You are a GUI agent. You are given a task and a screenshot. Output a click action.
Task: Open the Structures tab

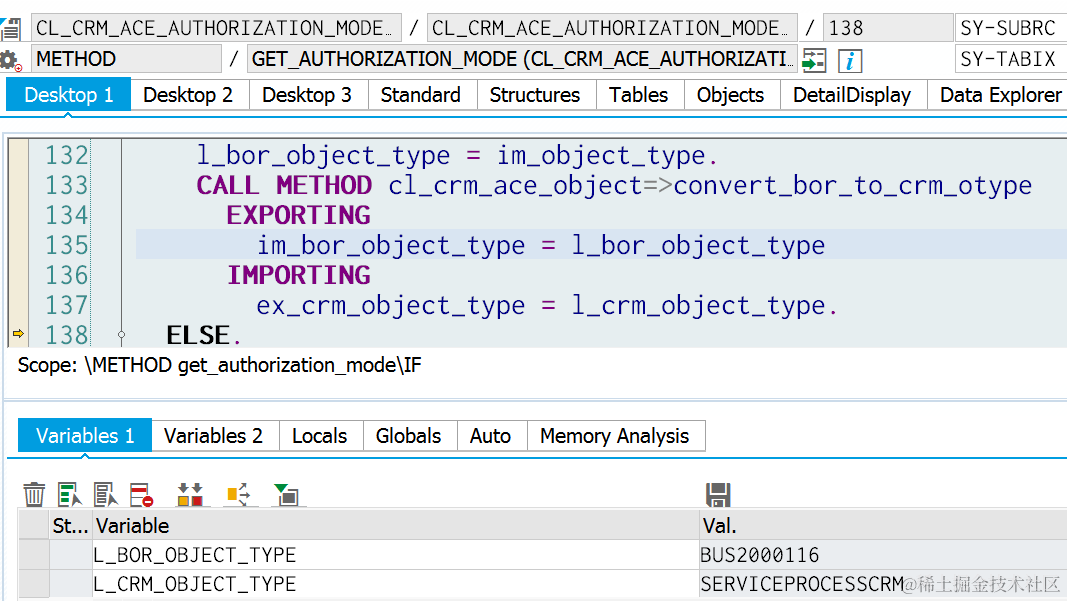(535, 95)
